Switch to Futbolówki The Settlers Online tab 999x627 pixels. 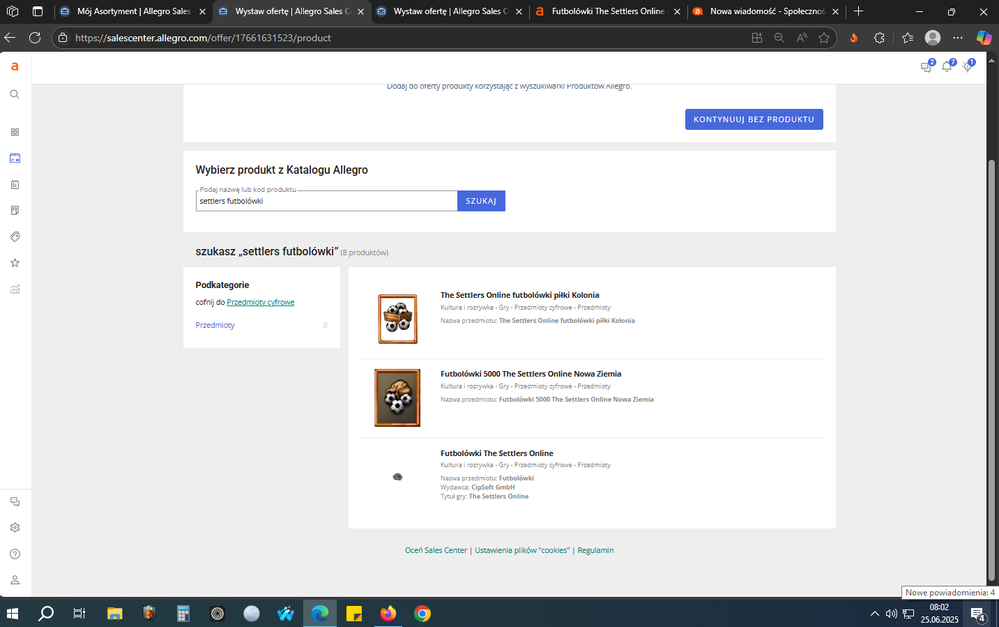607,11
